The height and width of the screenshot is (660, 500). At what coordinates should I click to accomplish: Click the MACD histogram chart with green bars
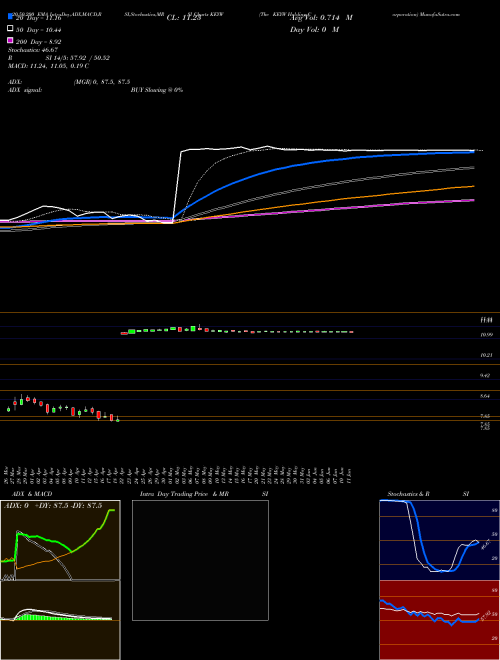pyautogui.click(x=60, y=620)
